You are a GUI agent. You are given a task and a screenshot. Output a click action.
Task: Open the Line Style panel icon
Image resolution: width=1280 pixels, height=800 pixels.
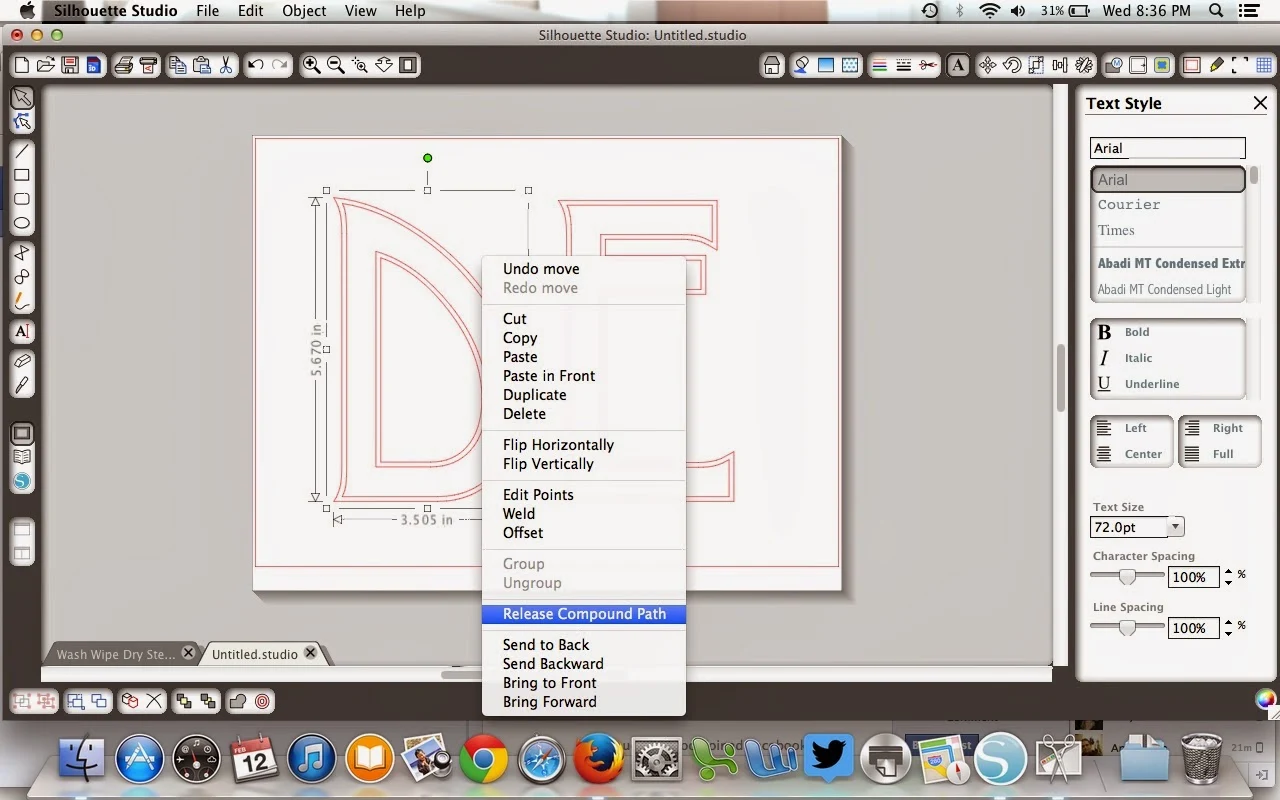pyautogui.click(x=903, y=66)
